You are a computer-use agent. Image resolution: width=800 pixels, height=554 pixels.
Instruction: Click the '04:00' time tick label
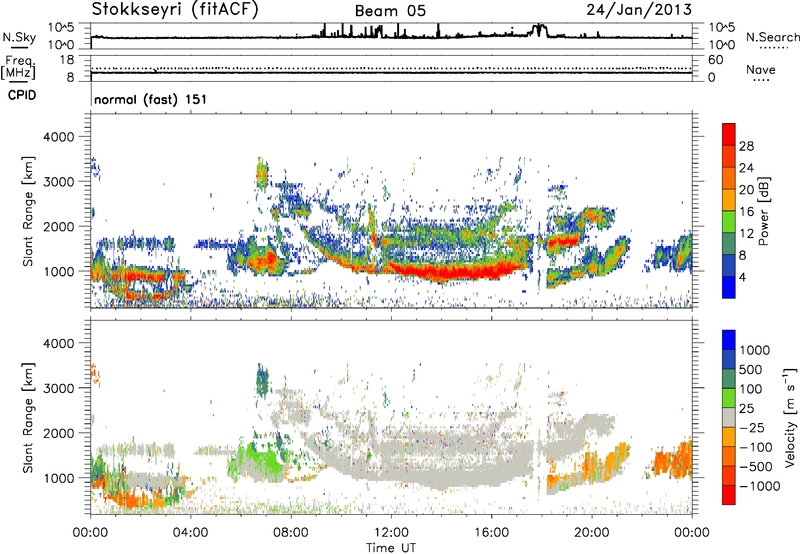pos(190,533)
